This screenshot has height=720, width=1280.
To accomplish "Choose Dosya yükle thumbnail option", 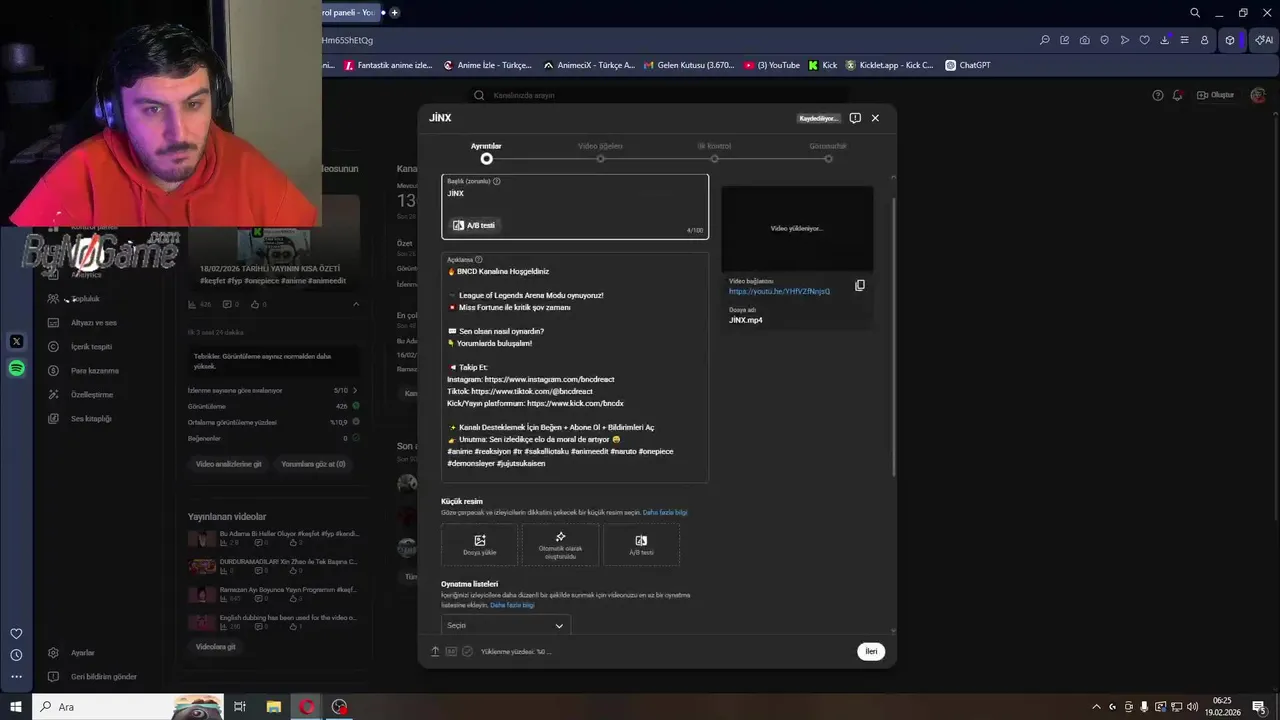I will (480, 545).
